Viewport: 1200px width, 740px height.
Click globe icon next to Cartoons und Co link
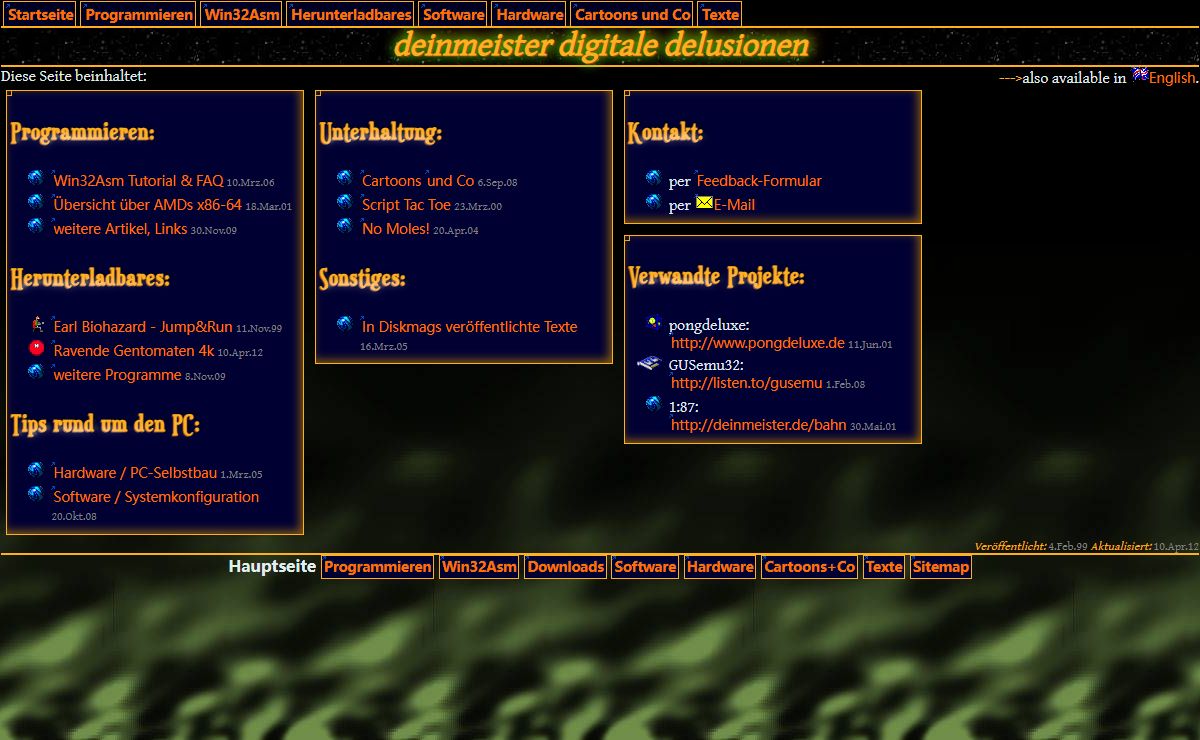click(345, 178)
